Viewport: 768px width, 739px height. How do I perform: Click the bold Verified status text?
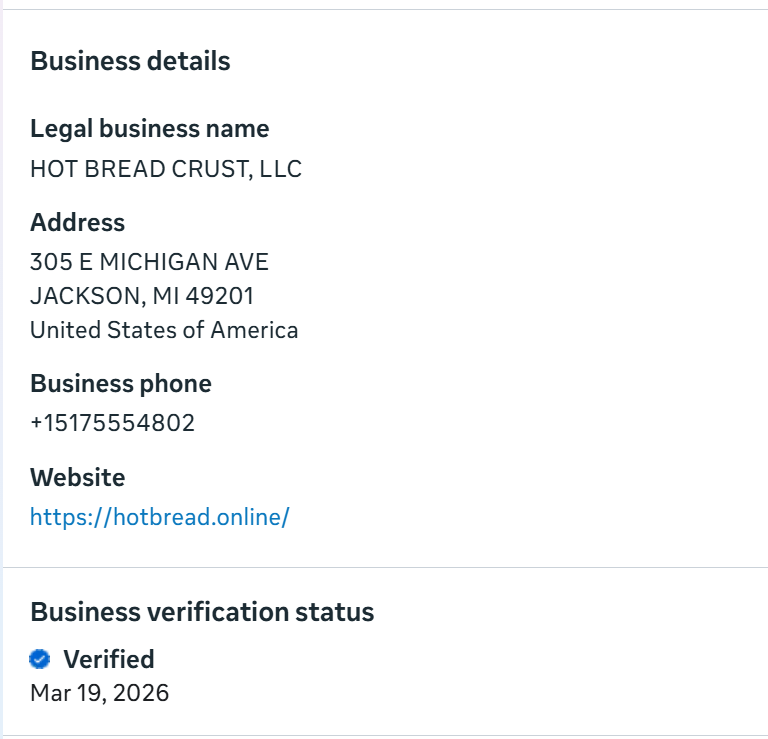pos(109,659)
